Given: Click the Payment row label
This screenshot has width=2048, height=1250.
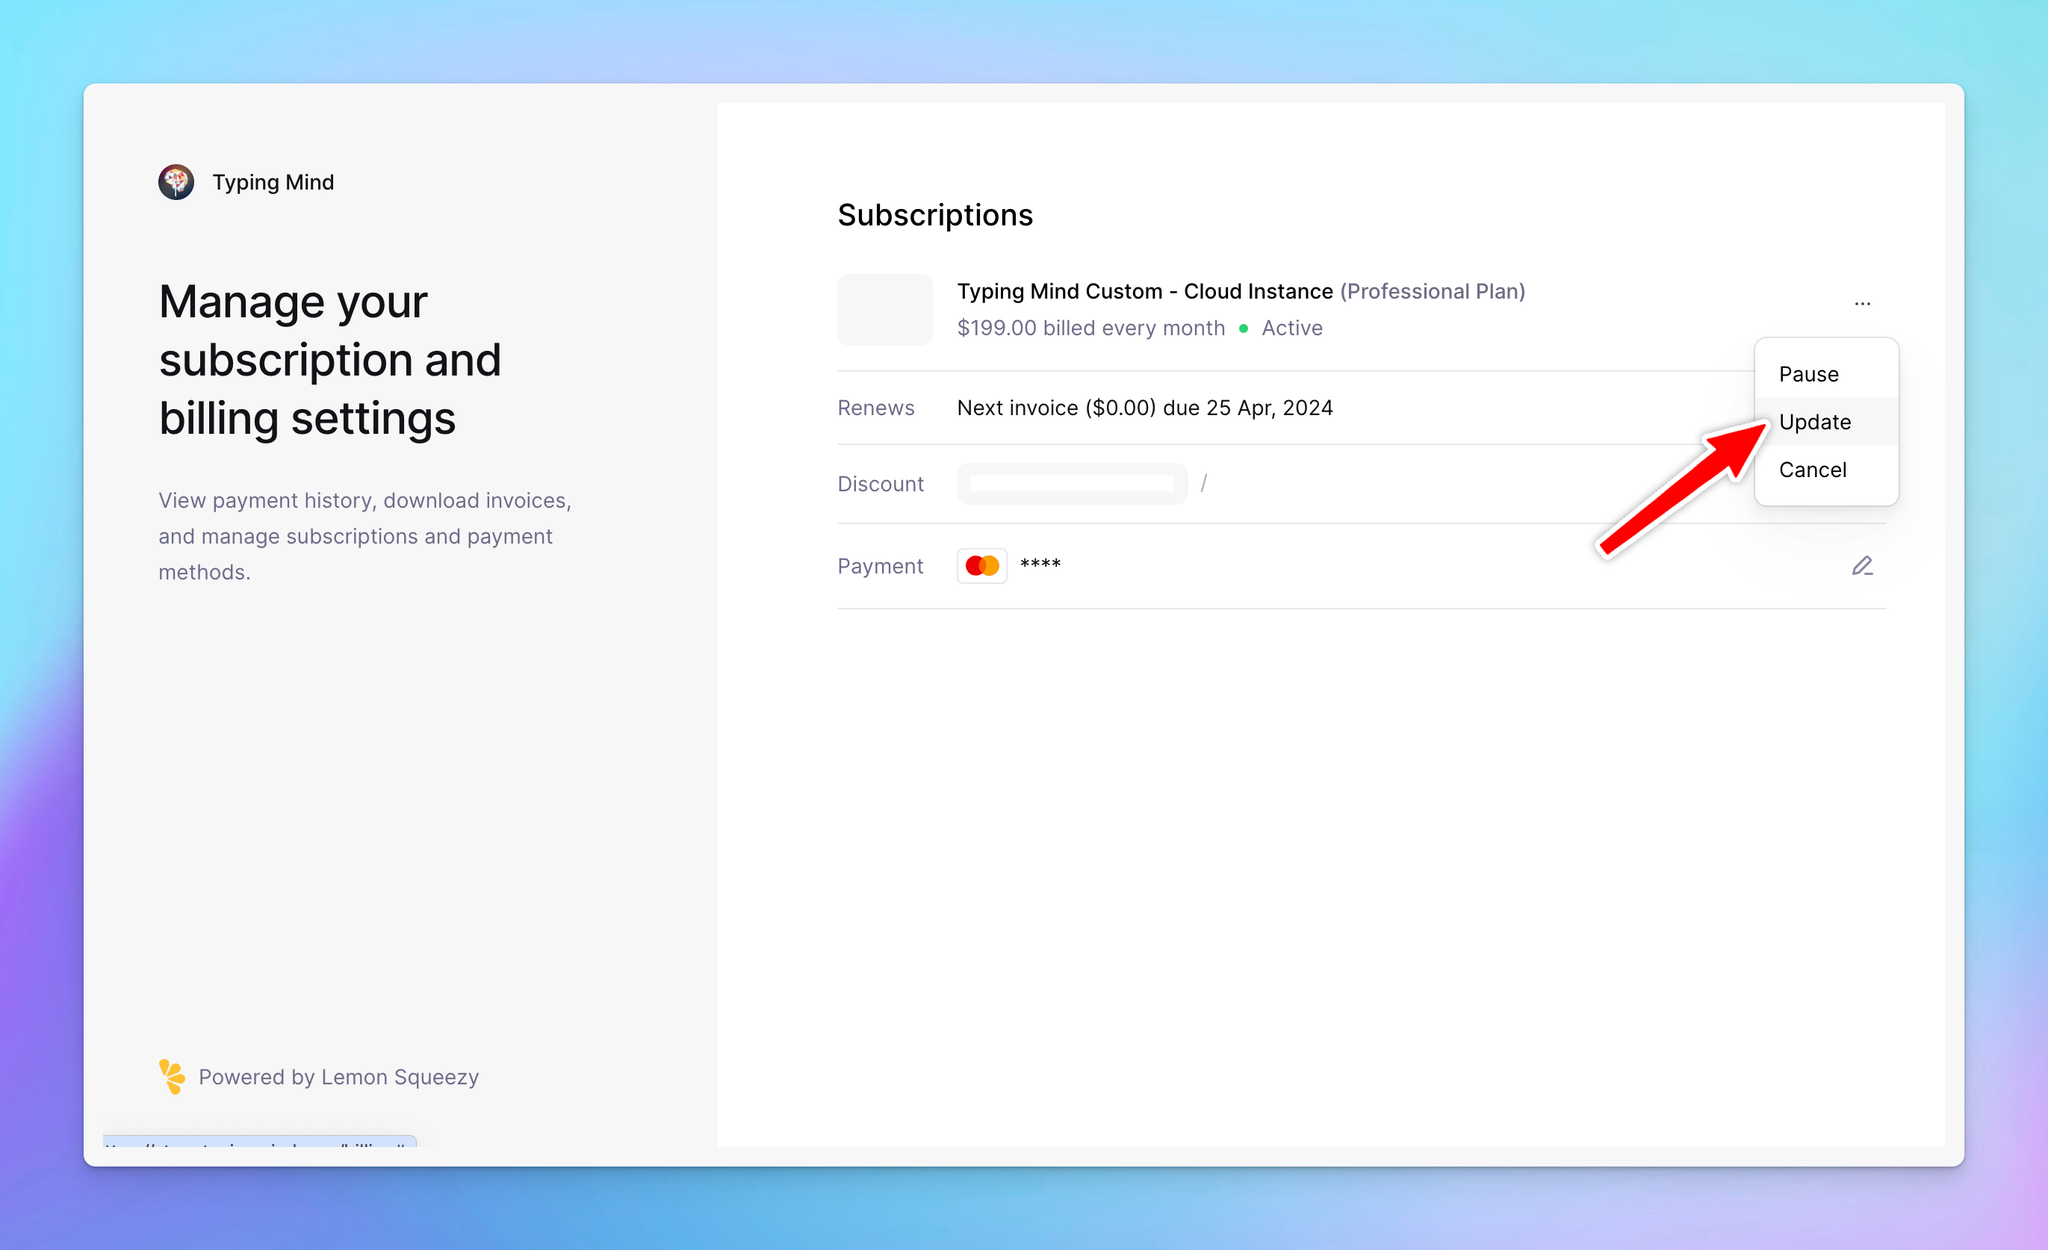Looking at the screenshot, I should coord(881,566).
